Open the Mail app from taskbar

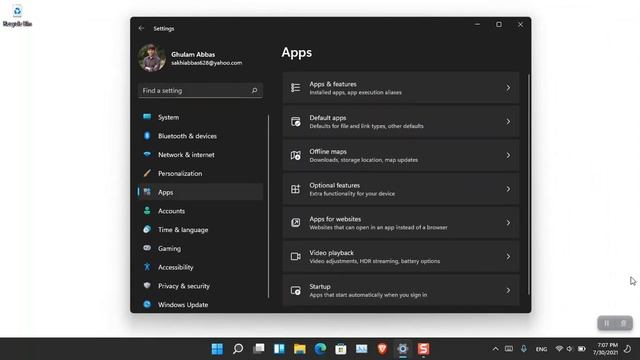pos(362,349)
